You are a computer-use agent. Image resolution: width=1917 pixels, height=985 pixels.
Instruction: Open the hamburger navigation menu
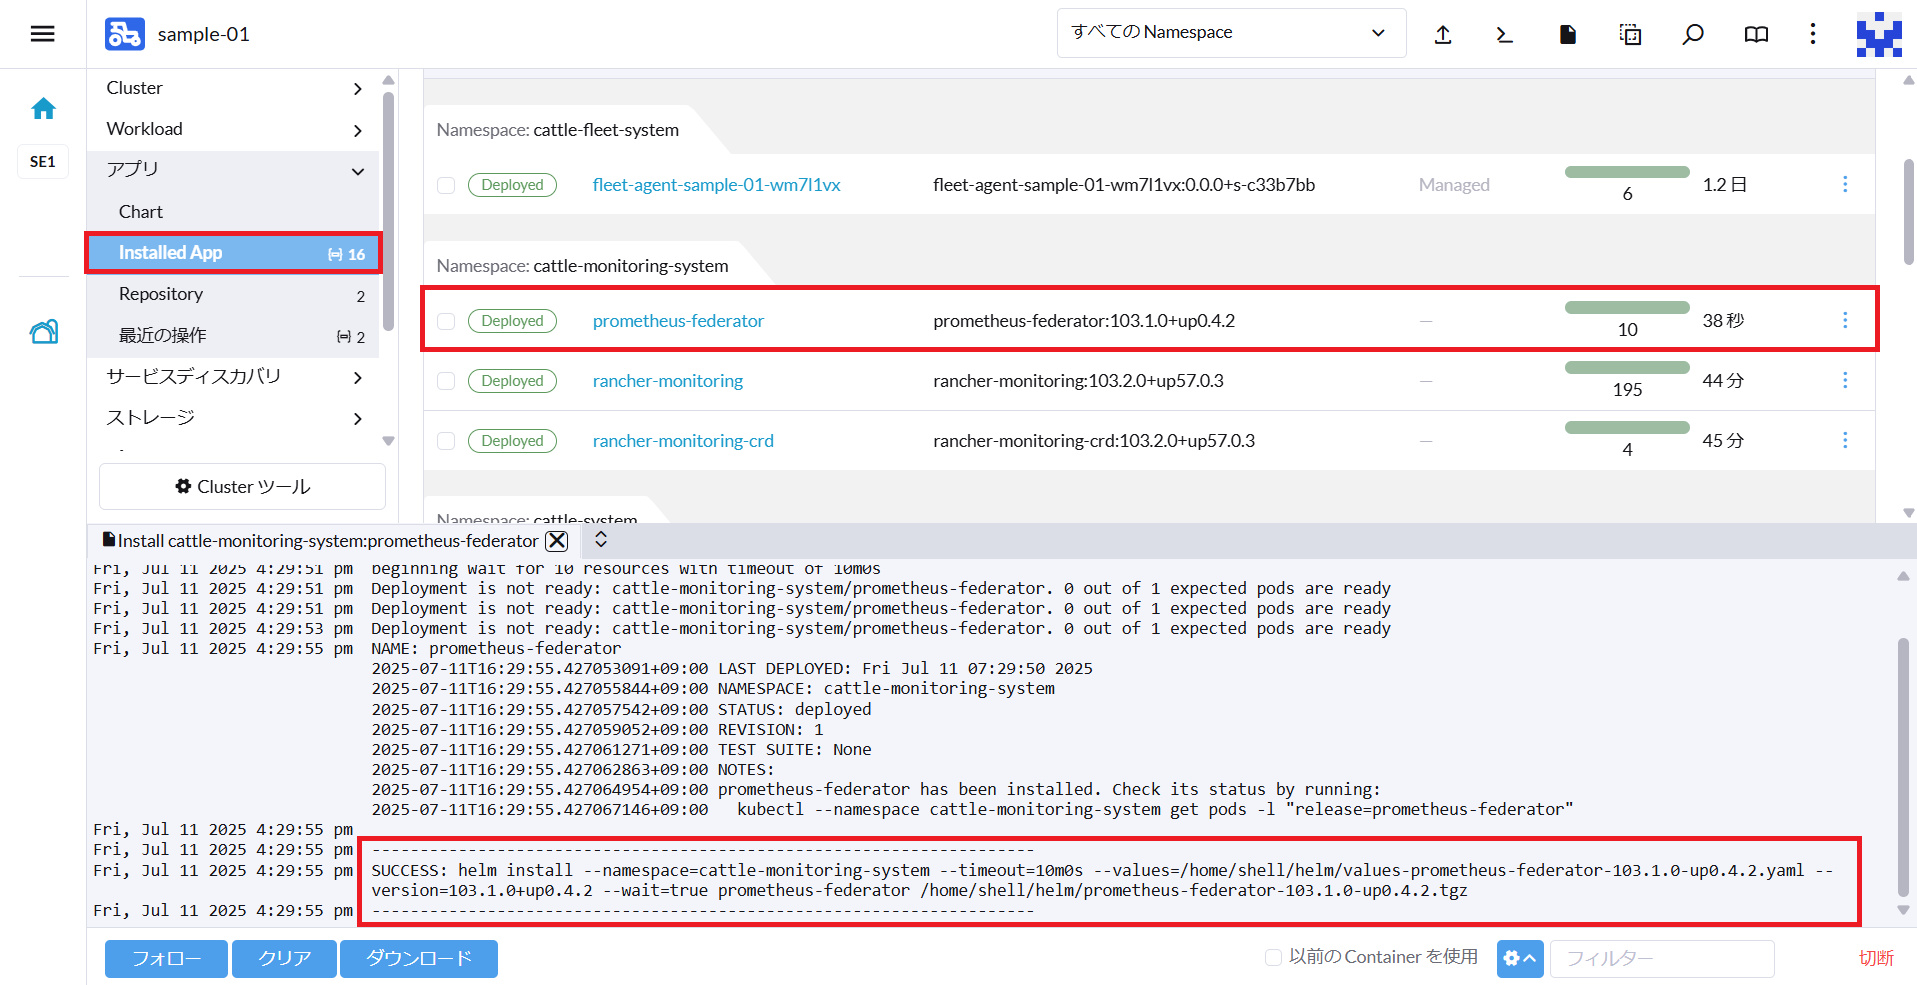click(x=42, y=34)
